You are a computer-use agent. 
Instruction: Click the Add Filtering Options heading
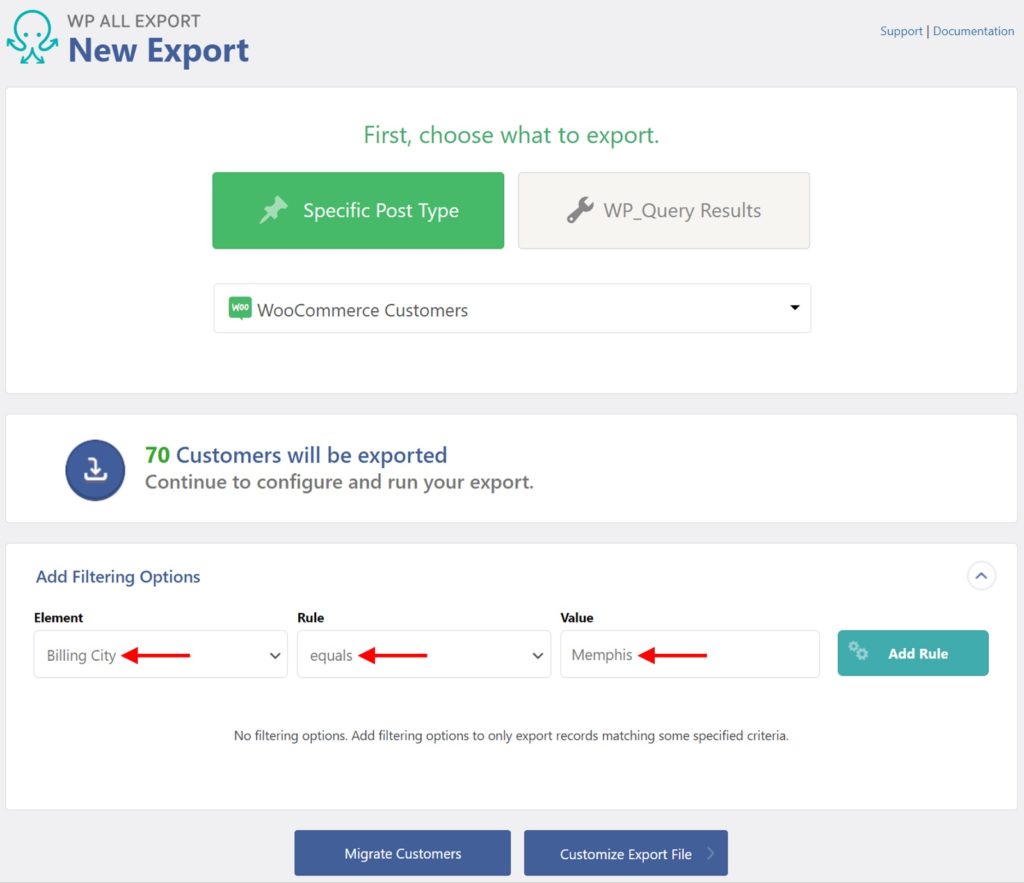click(117, 576)
